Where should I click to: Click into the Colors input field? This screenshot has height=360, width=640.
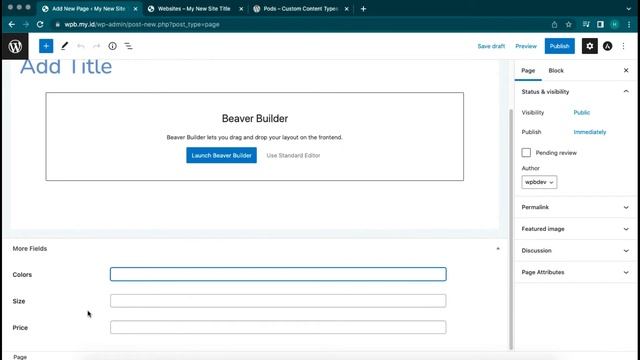[x=278, y=274]
